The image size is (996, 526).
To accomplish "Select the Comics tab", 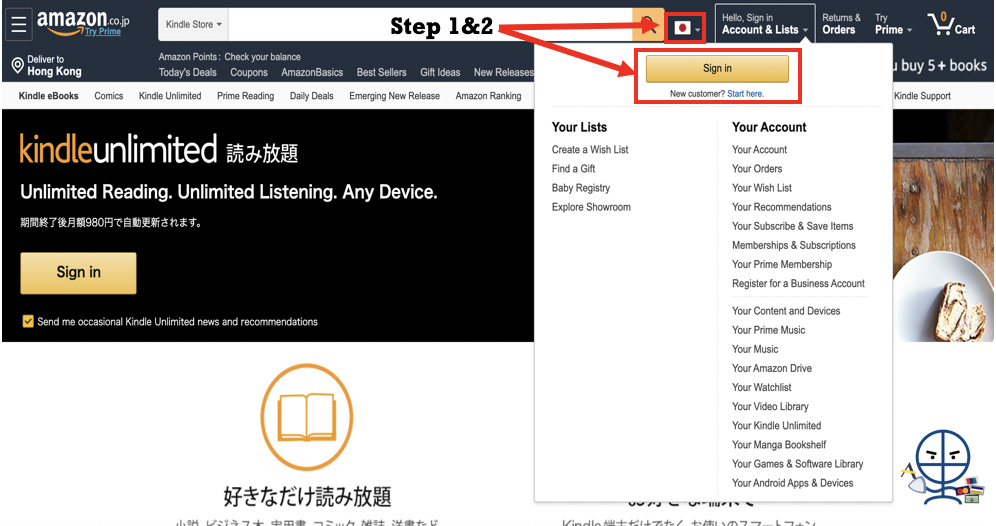I will pyautogui.click(x=109, y=96).
